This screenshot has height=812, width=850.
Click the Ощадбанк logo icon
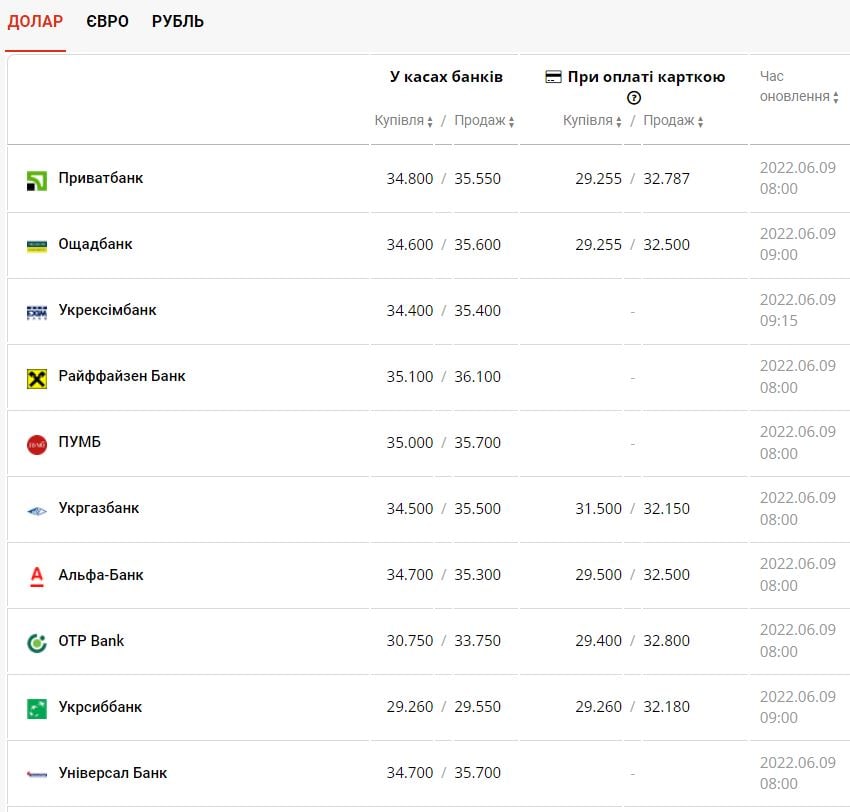37,245
